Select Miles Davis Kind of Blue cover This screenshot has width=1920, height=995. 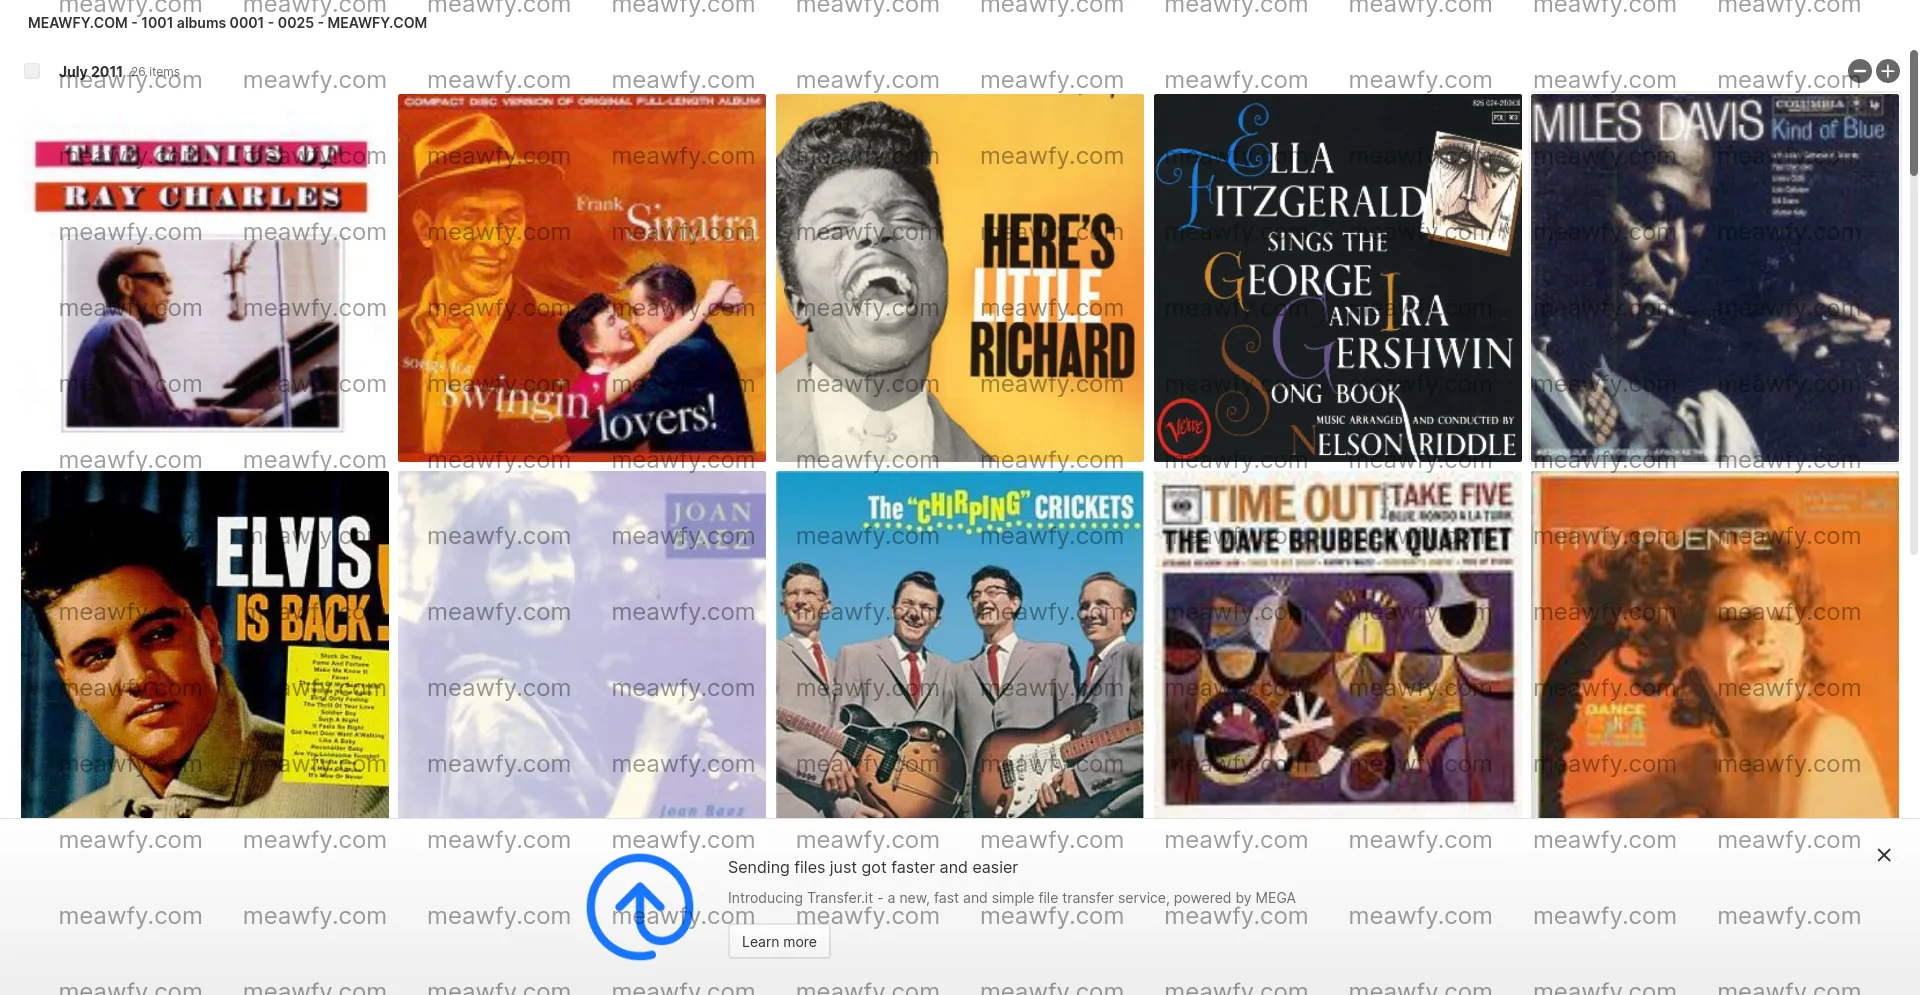tap(1714, 278)
